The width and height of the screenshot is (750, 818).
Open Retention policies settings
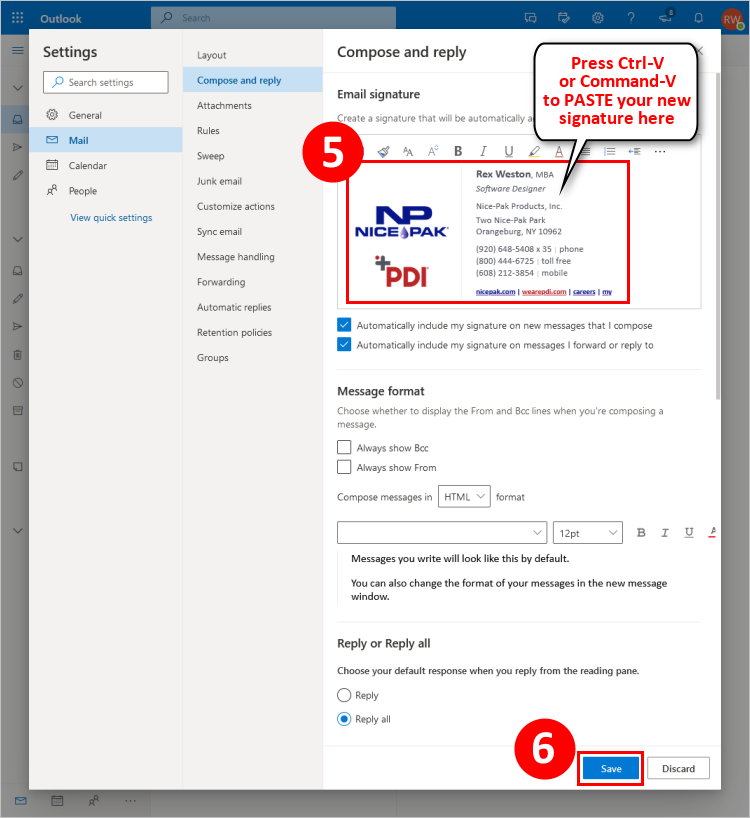pos(253,332)
